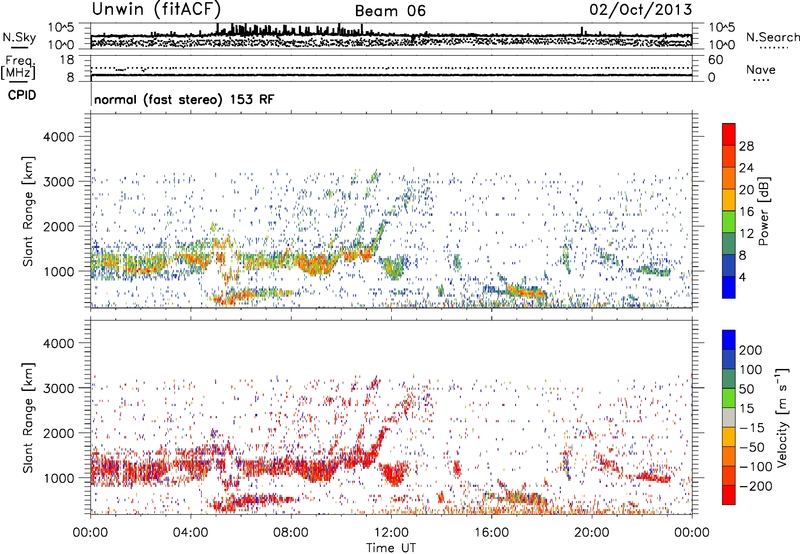Click the '16' Power colorbar tick label
Screen dimensions: 800x554
(x=746, y=212)
